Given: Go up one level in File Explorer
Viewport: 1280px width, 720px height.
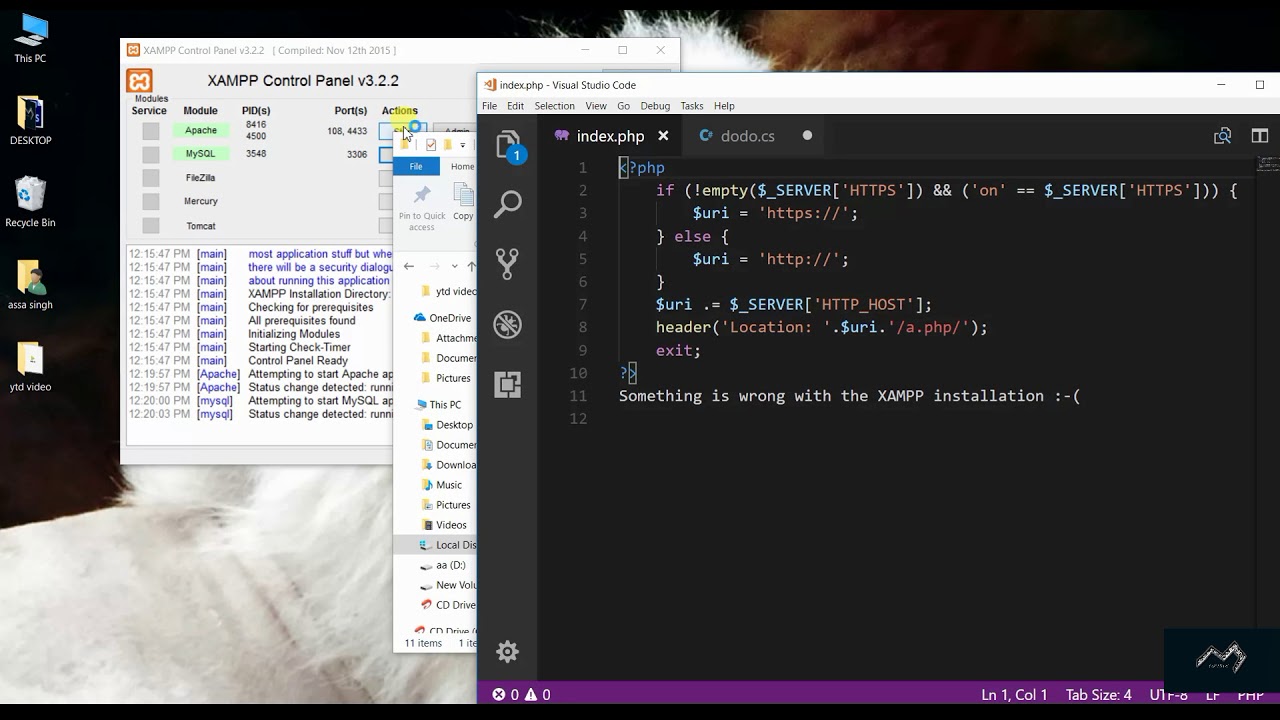Looking at the screenshot, I should pos(471,266).
